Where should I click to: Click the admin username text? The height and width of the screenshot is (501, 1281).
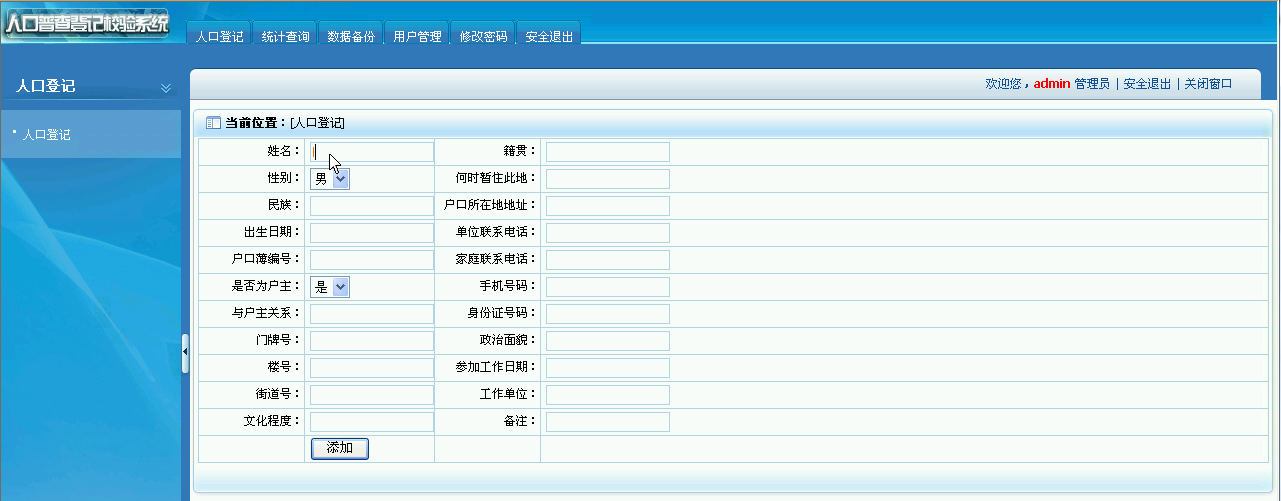pos(1052,84)
